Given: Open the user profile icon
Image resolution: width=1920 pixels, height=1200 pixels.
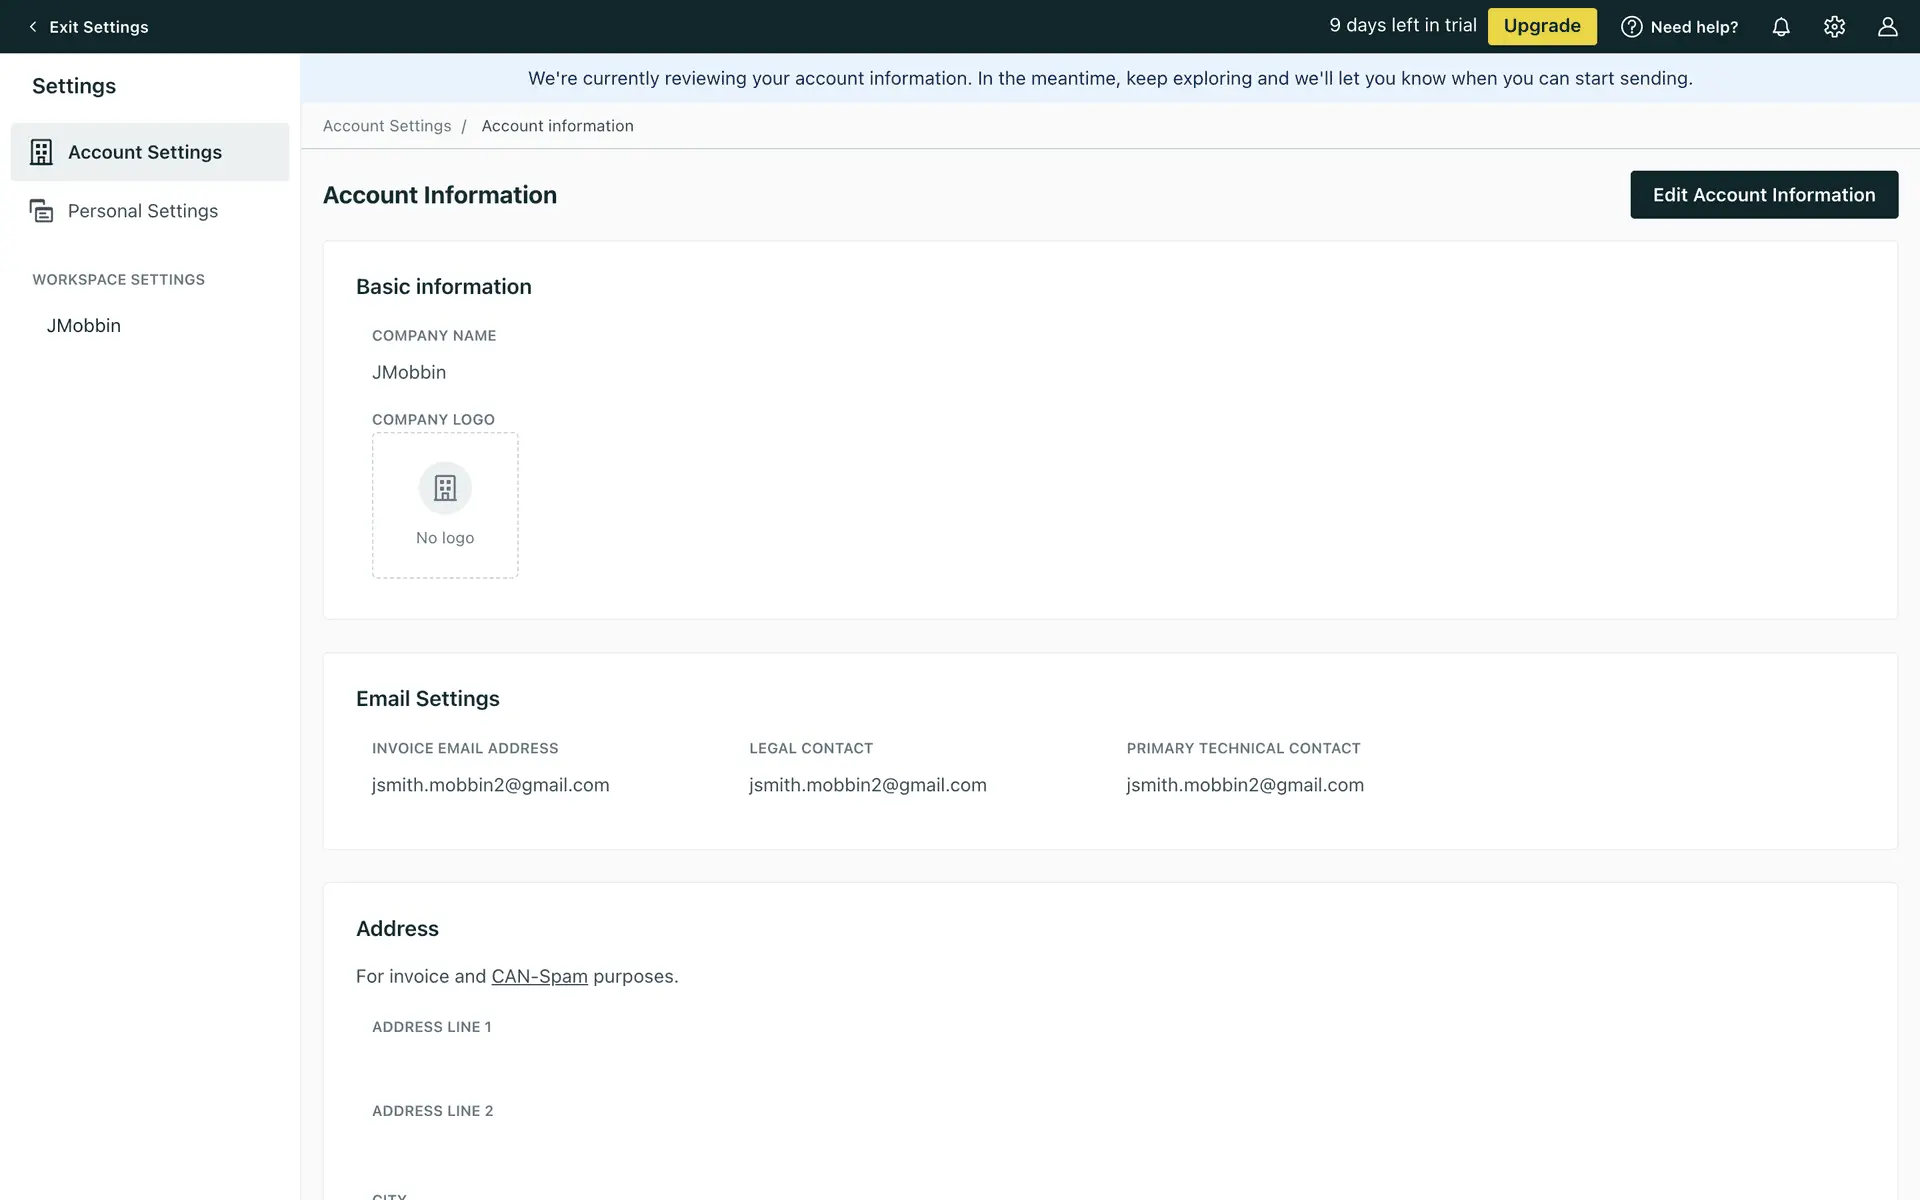Looking at the screenshot, I should tap(1887, 27).
